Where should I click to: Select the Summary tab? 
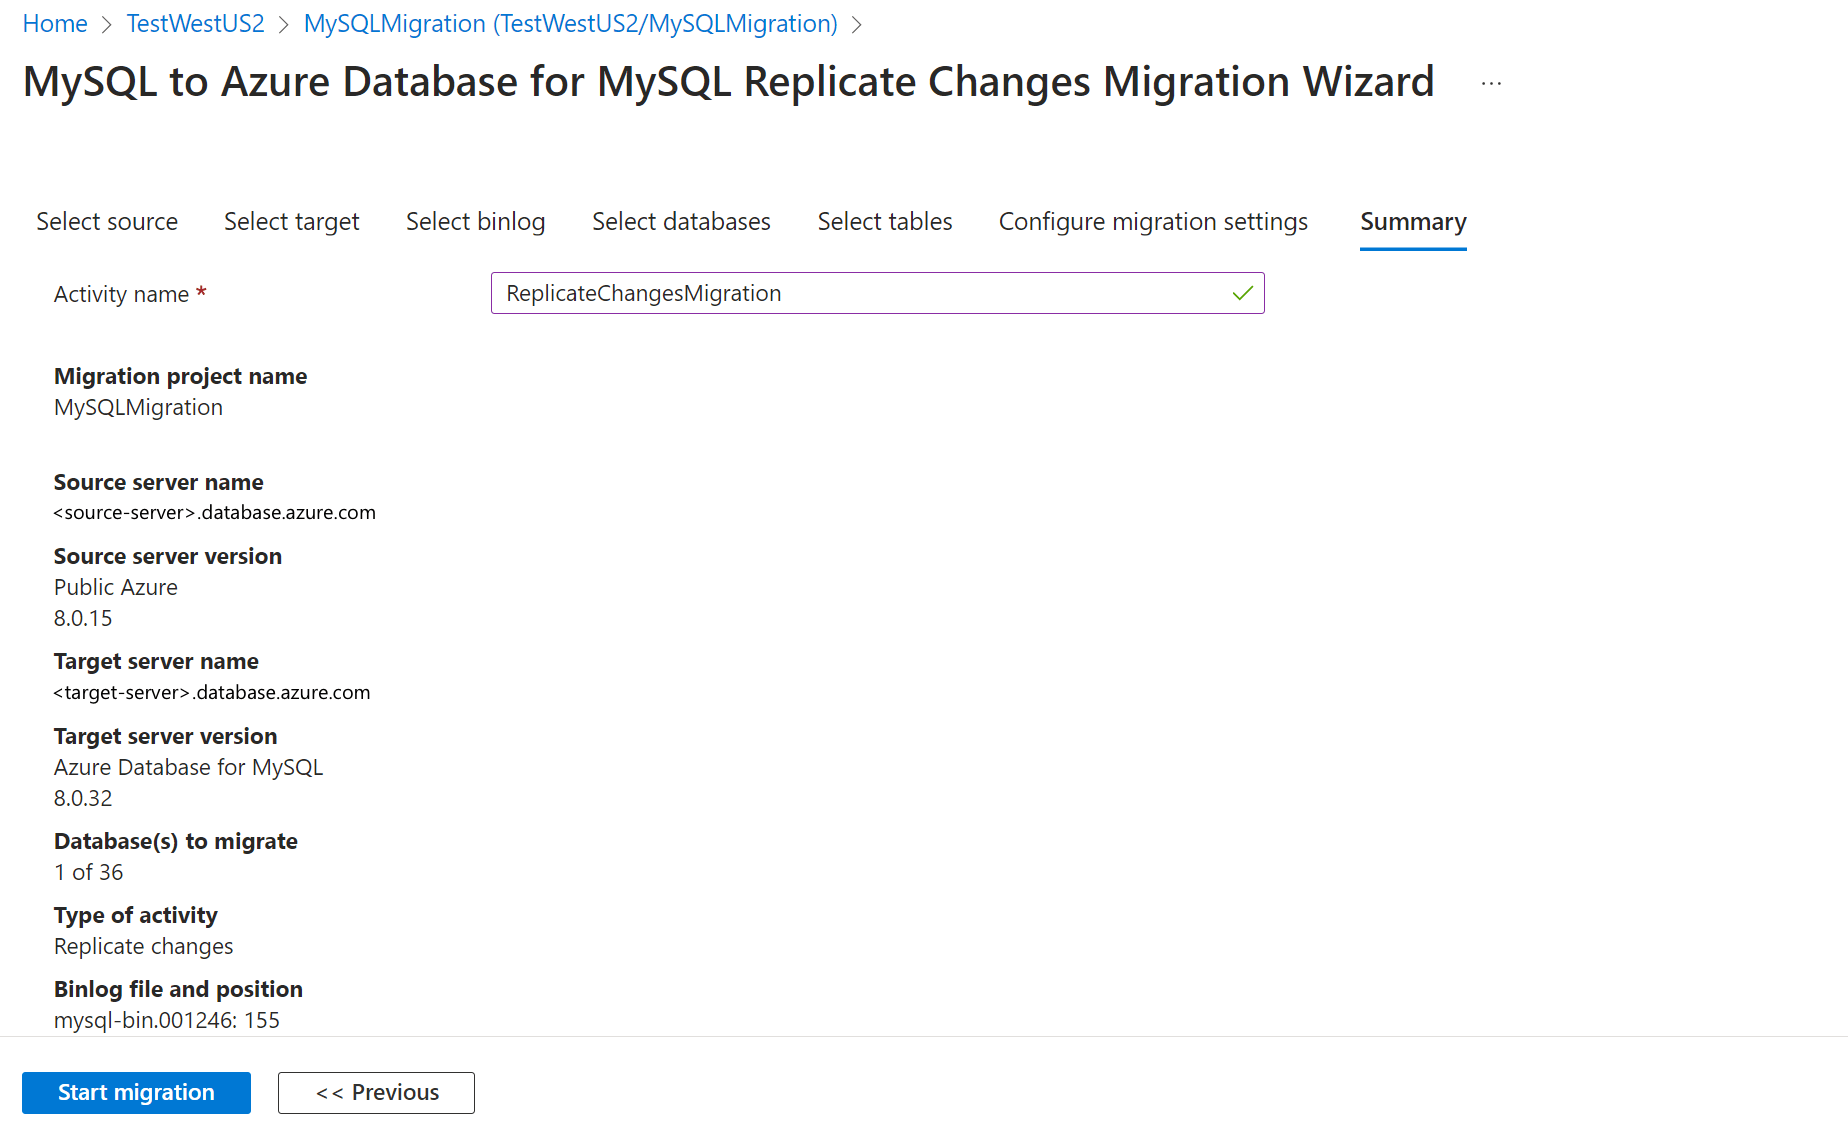tap(1413, 222)
